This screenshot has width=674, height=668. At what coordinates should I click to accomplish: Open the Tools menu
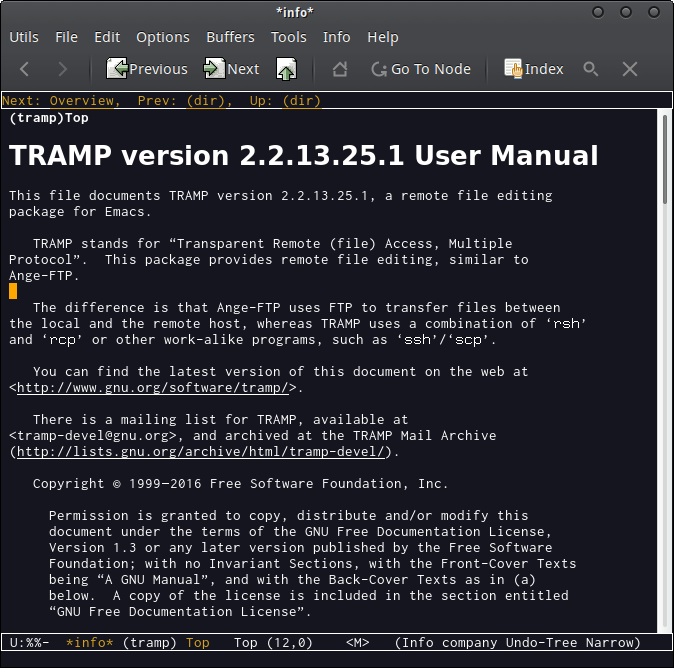click(289, 37)
